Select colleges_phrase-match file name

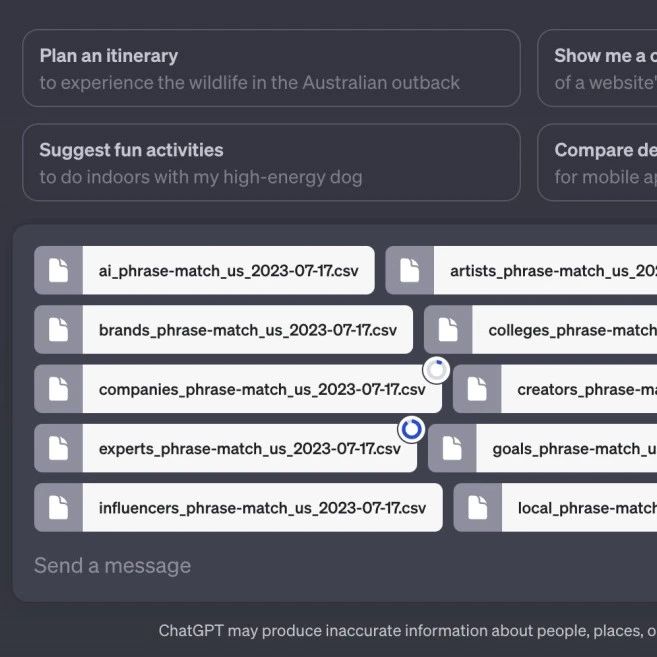pyautogui.click(x=573, y=330)
